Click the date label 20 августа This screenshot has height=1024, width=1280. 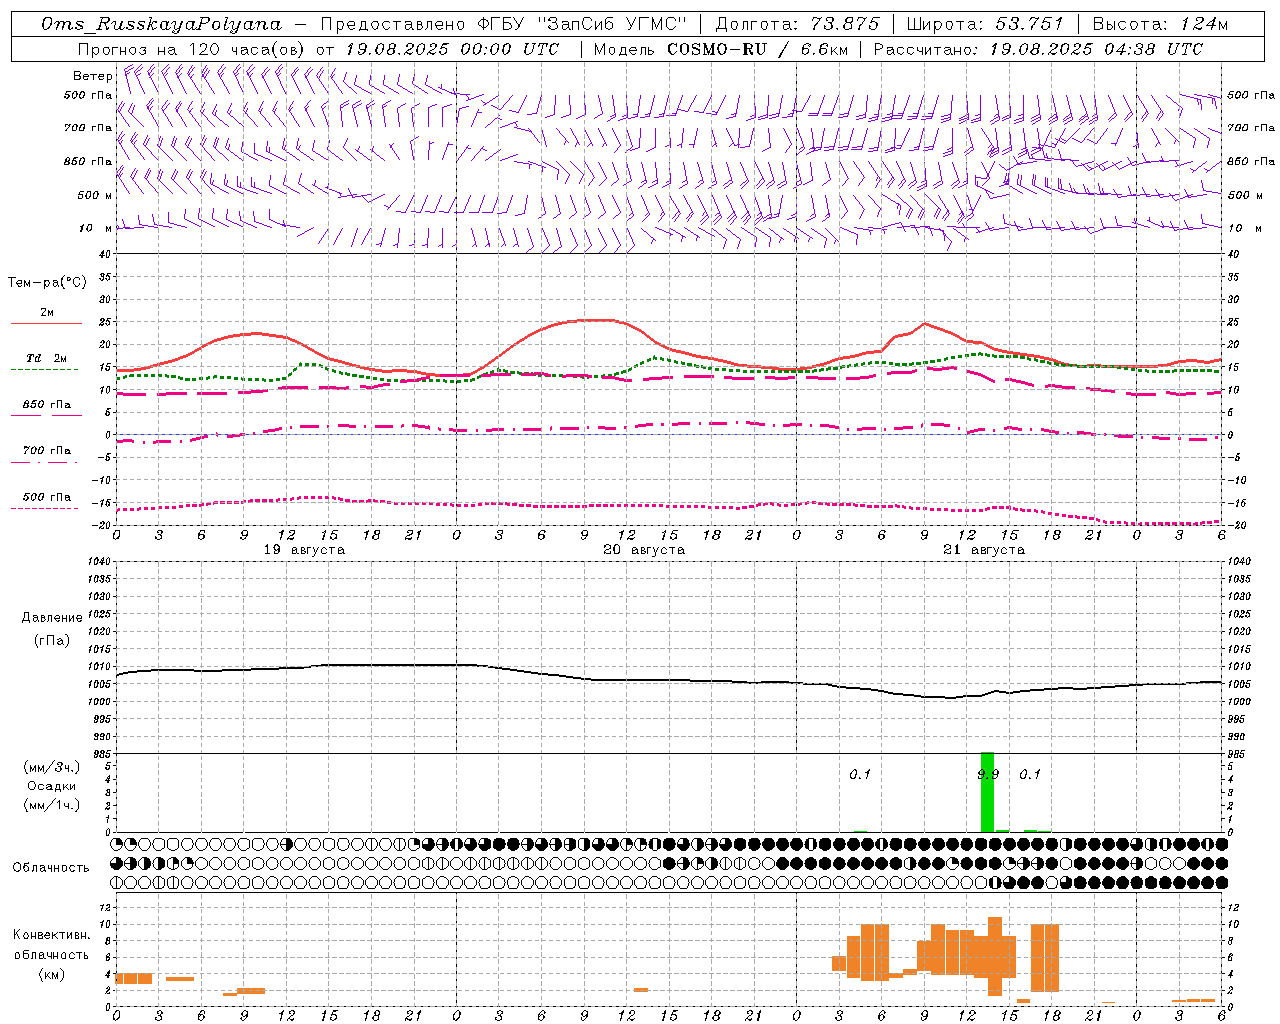click(x=644, y=550)
